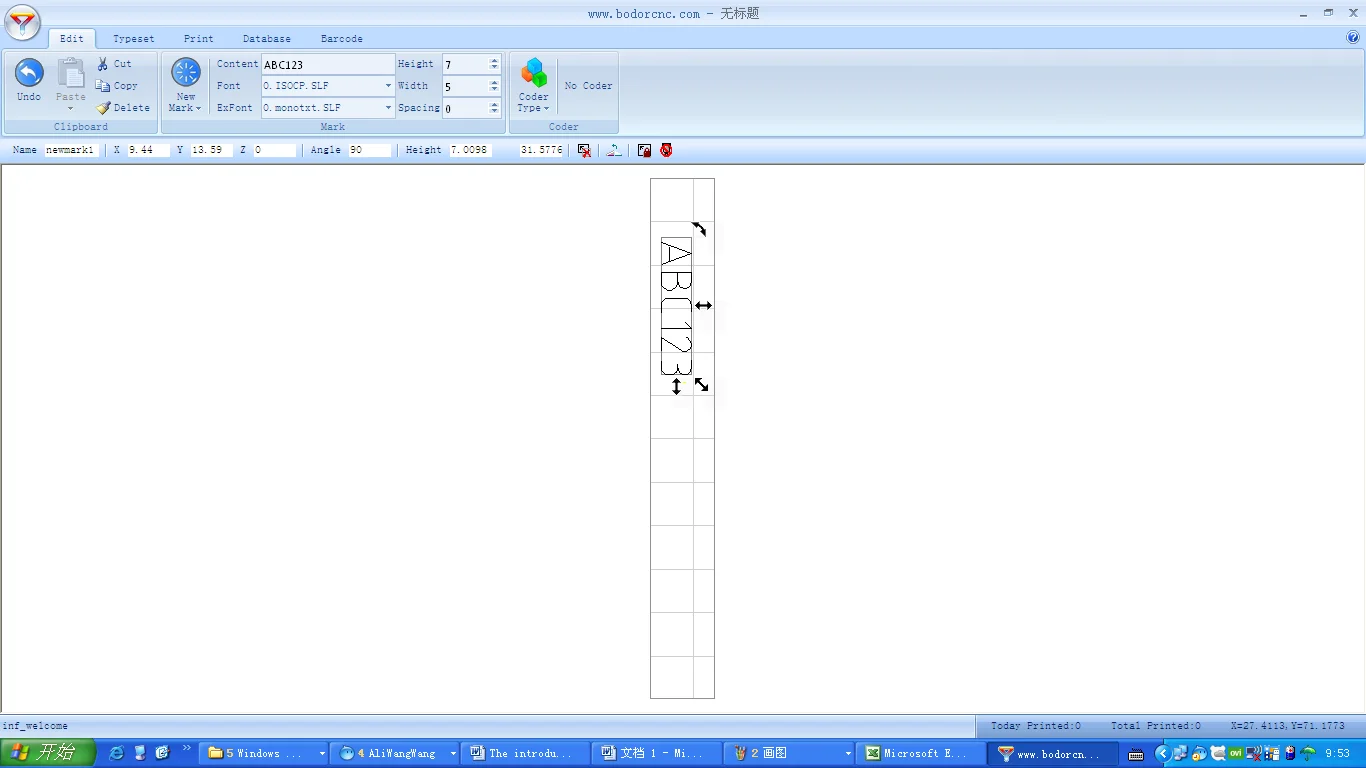The image size is (1366, 768).
Task: Open the application logo menu button
Action: pyautogui.click(x=23, y=22)
